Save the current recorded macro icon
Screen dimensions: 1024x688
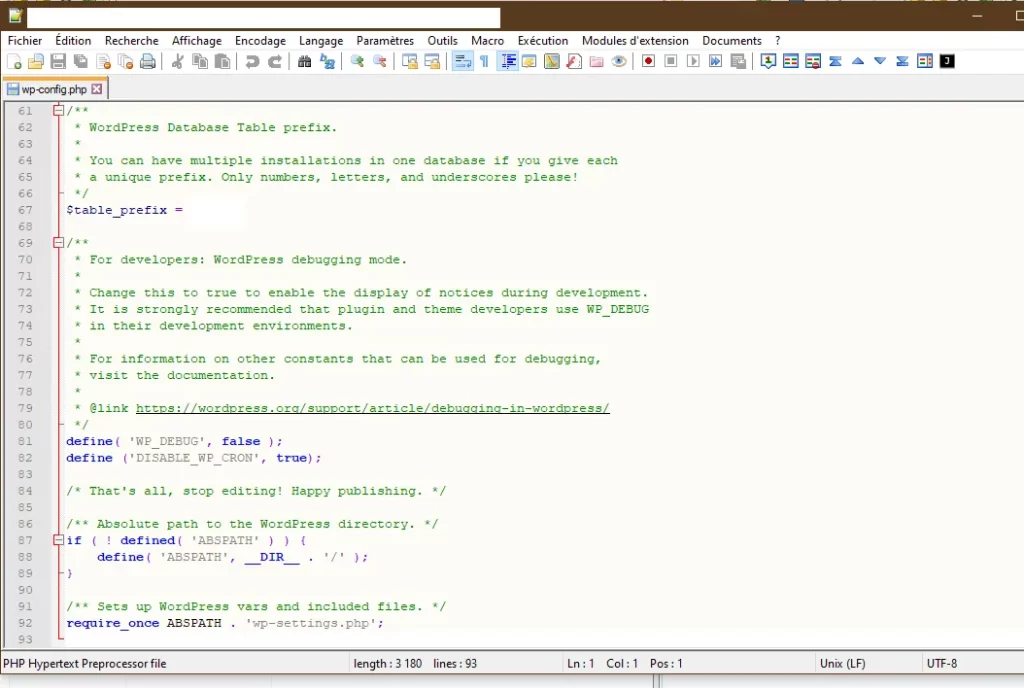[x=739, y=61]
